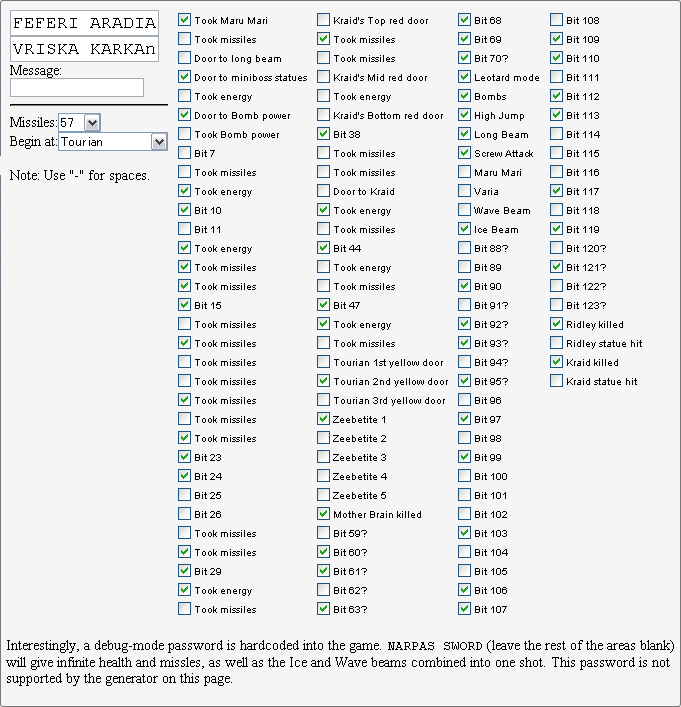Enable the Door to long beam checkbox
Screen dimensions: 681x707
[185, 58]
